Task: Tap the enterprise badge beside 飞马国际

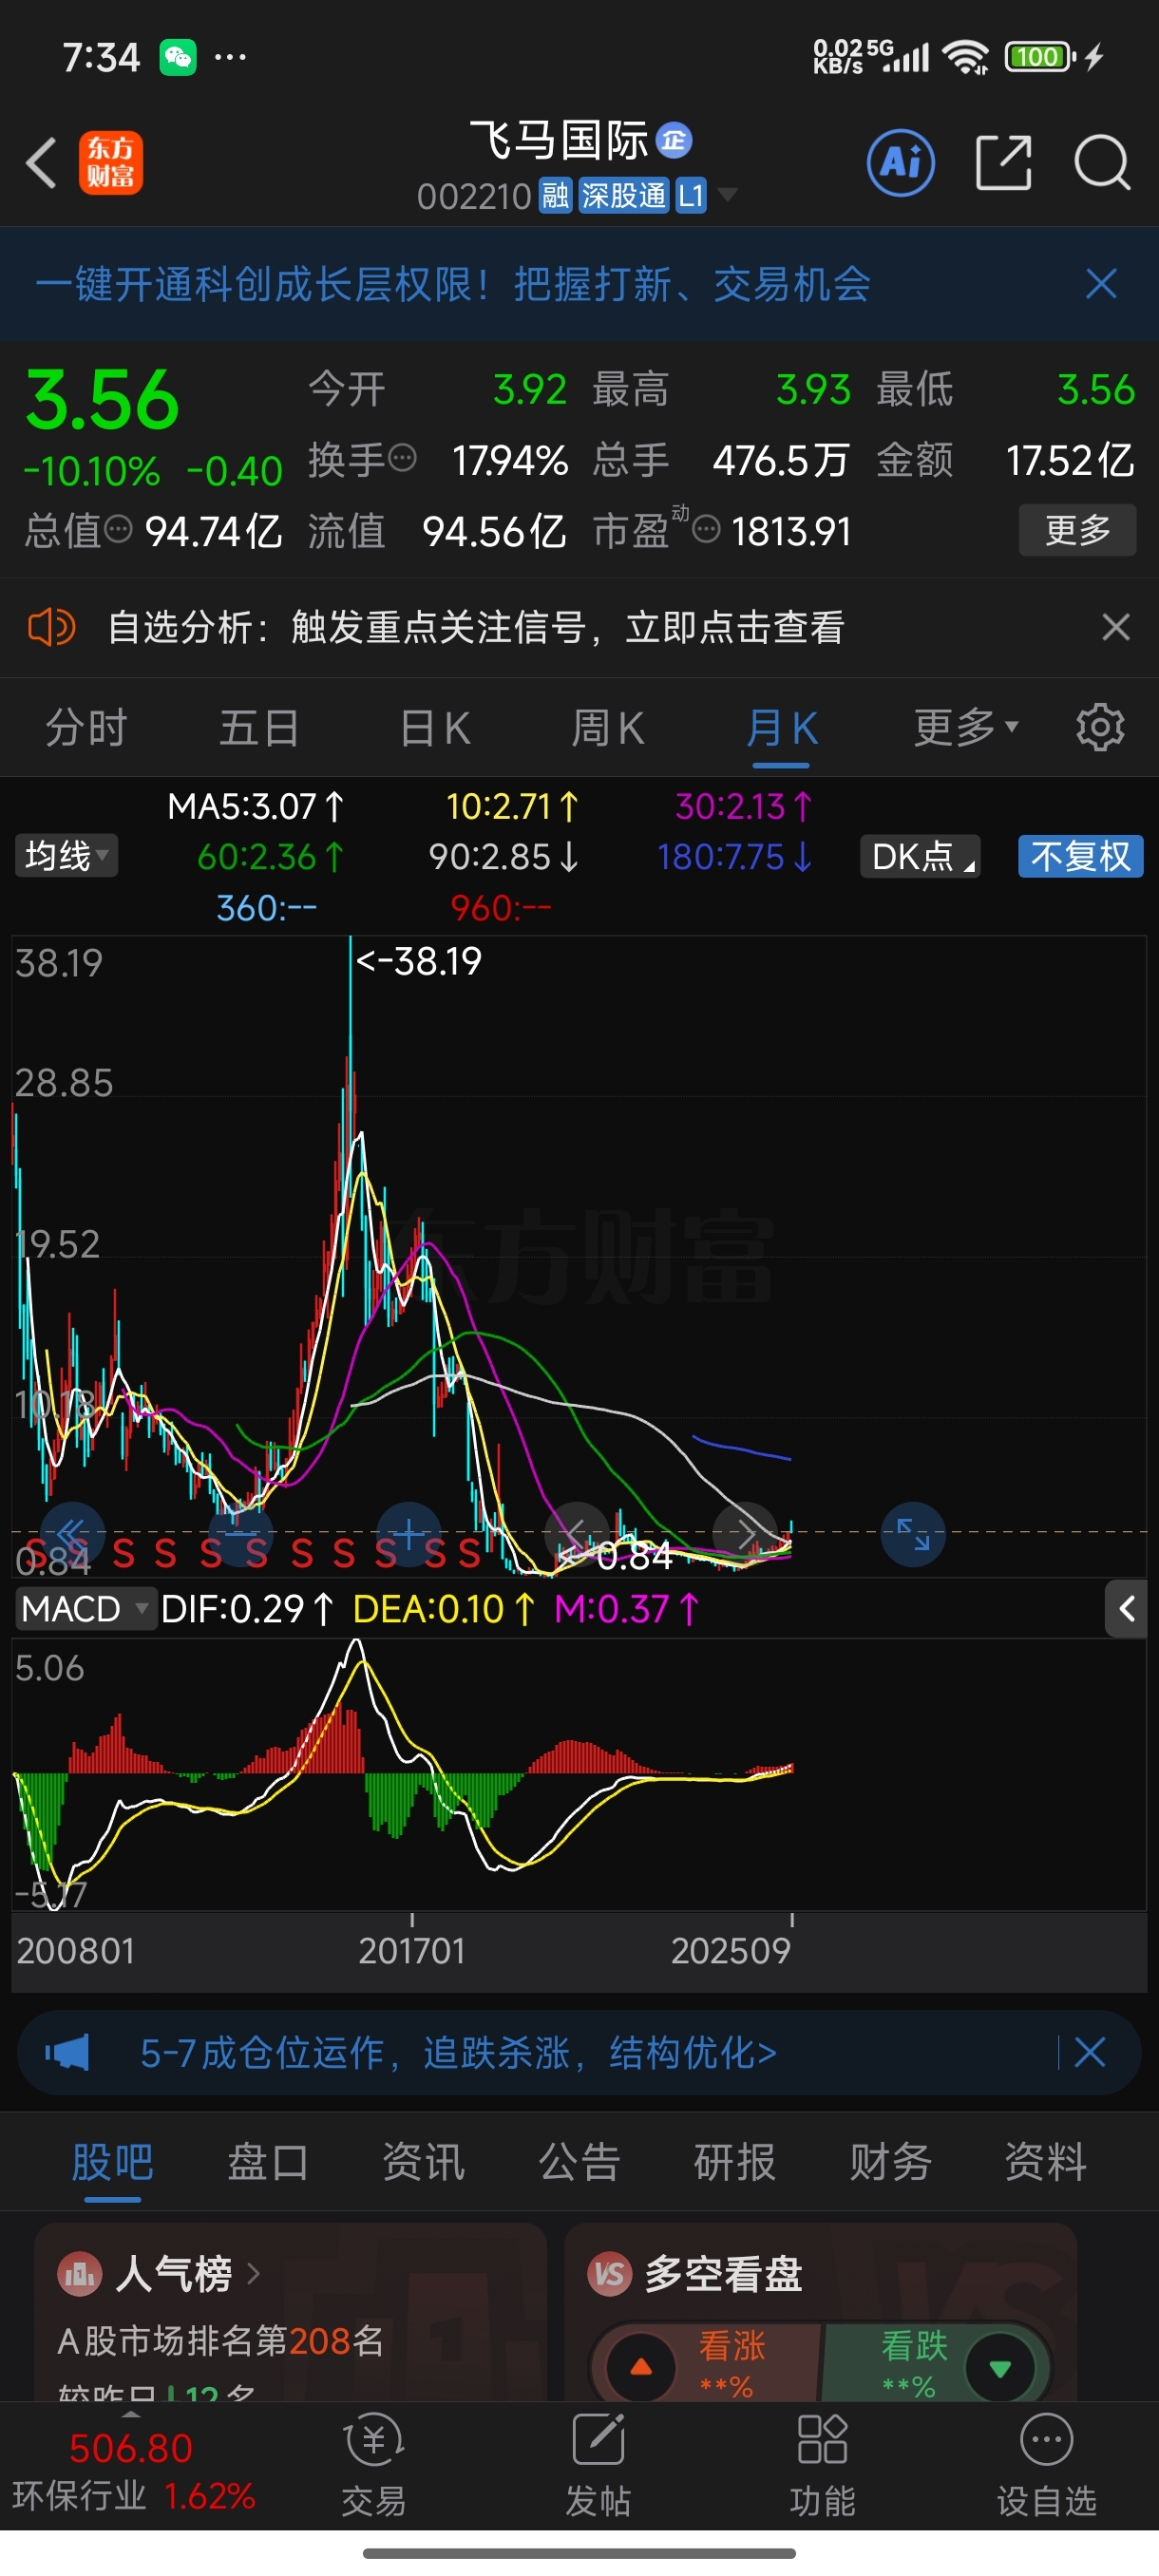Action: (x=674, y=140)
